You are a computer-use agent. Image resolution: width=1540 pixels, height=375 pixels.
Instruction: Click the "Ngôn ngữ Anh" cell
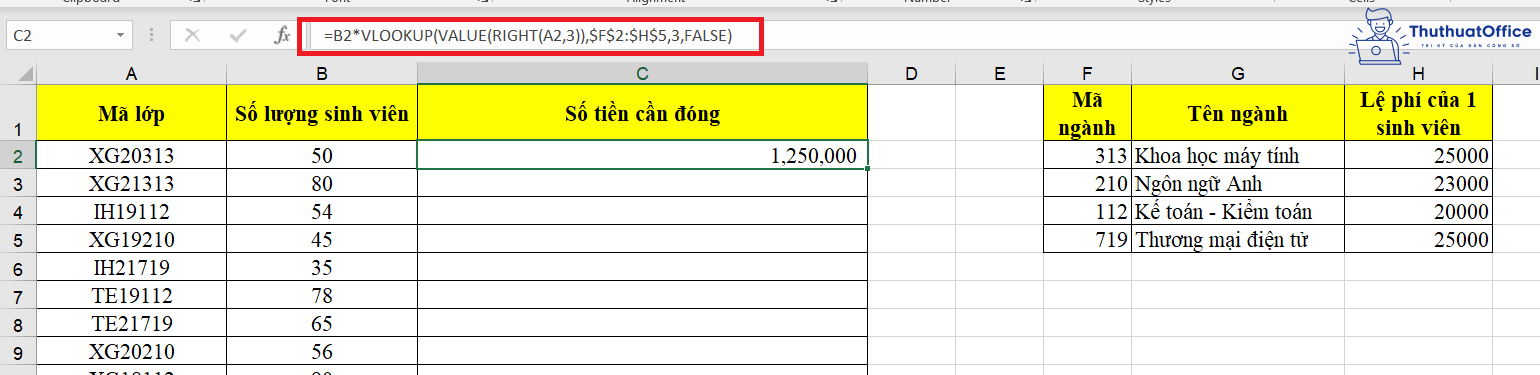coord(1238,183)
